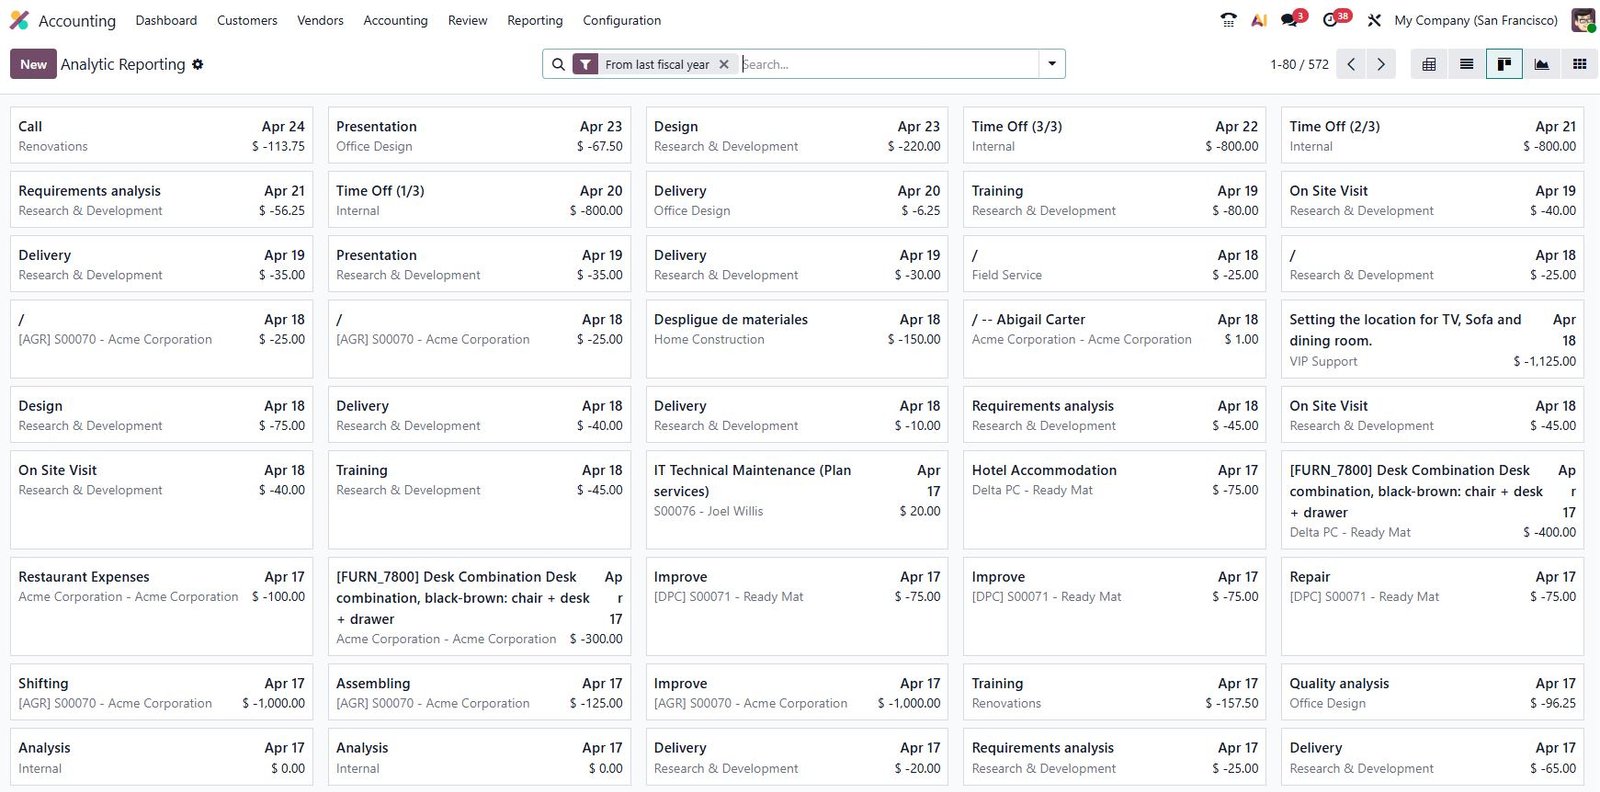
Task: Open the Time Off (2/3) card
Action: [1432, 135]
